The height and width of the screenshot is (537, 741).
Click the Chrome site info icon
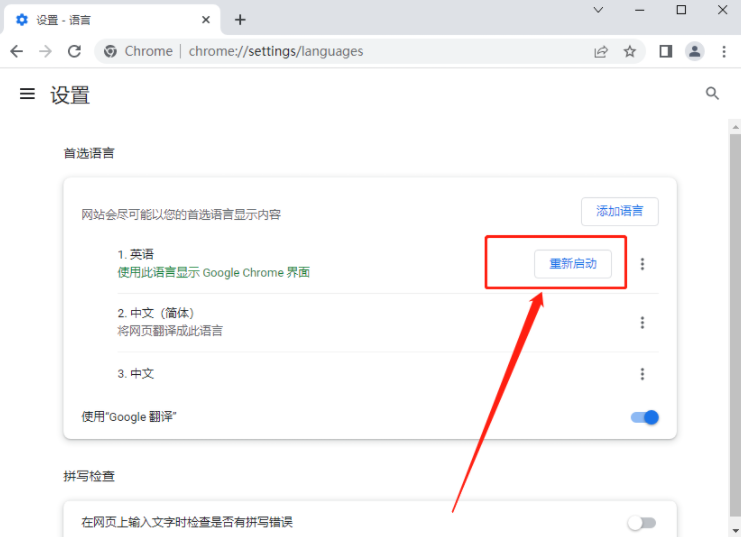(x=110, y=51)
